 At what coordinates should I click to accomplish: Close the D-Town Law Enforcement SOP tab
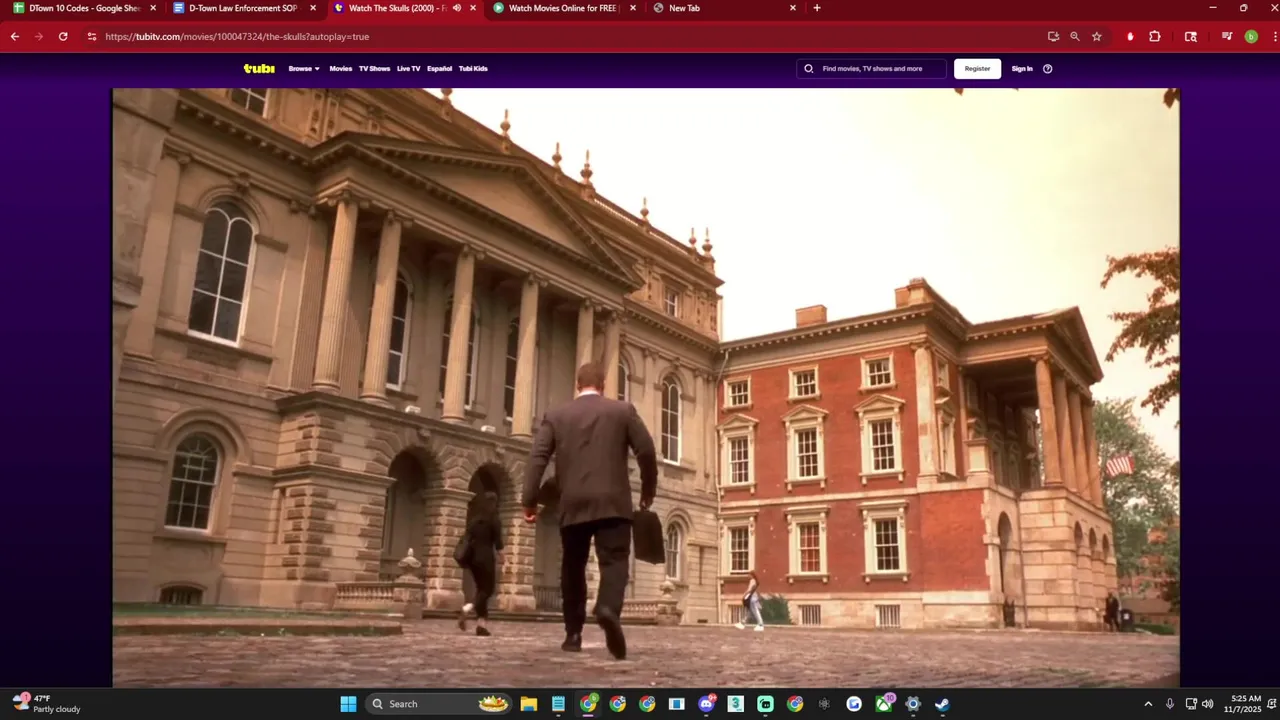pyautogui.click(x=313, y=8)
